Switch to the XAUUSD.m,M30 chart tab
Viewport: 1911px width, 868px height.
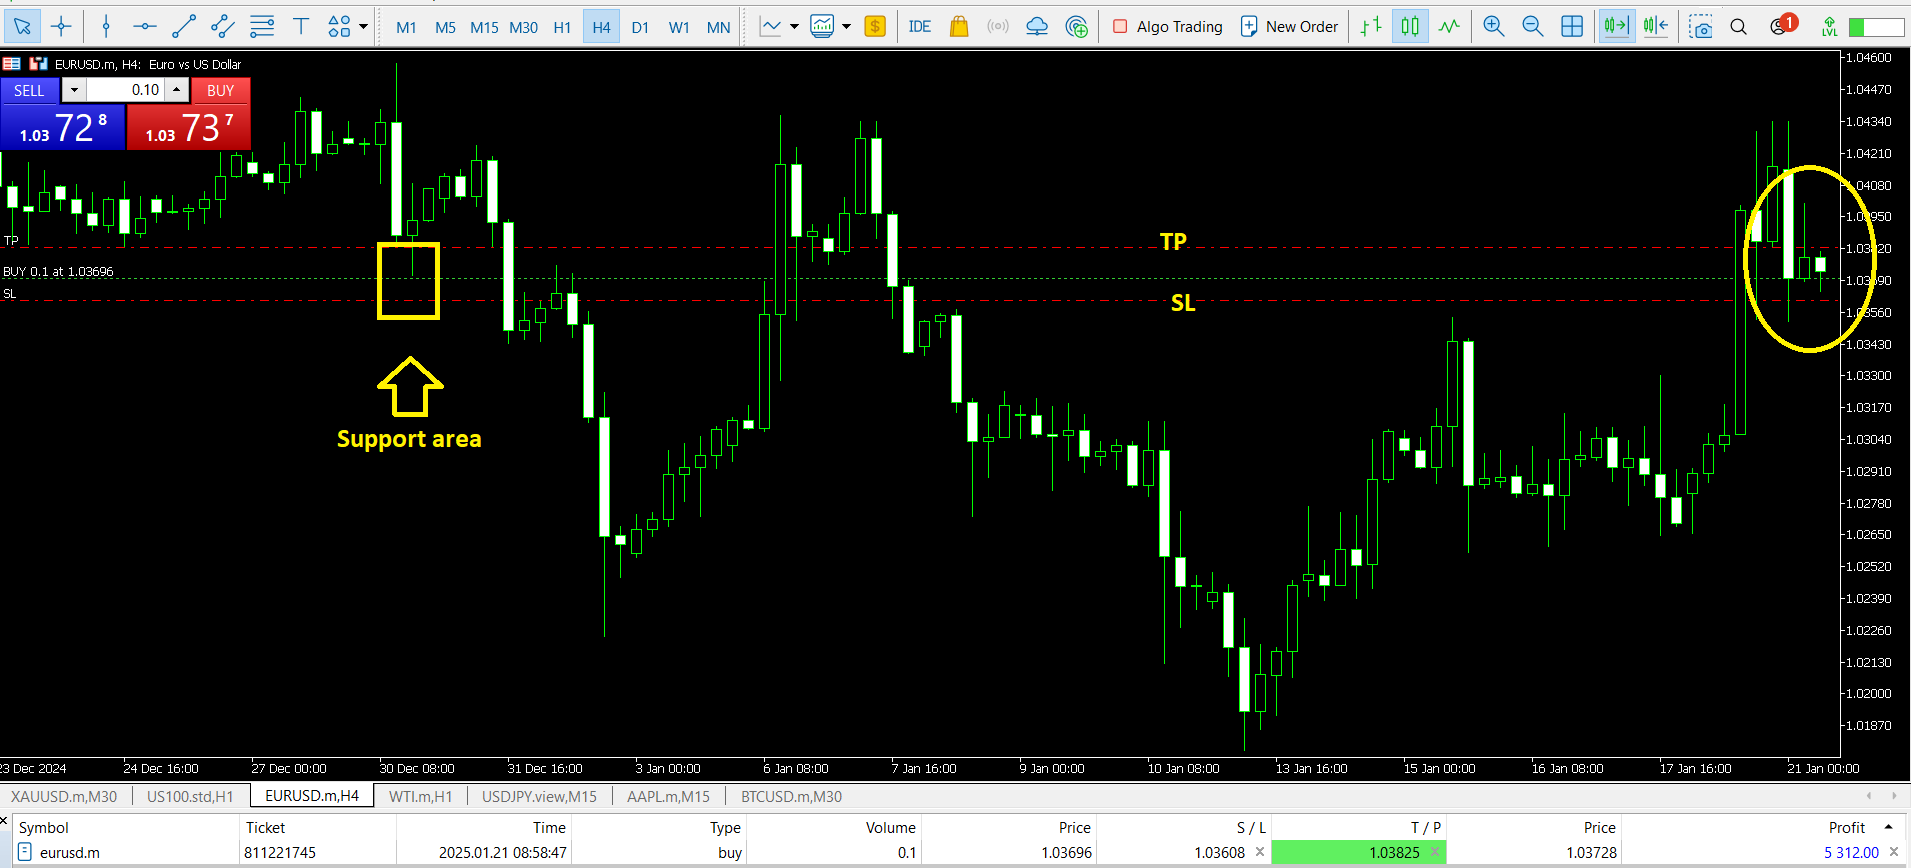pos(64,796)
